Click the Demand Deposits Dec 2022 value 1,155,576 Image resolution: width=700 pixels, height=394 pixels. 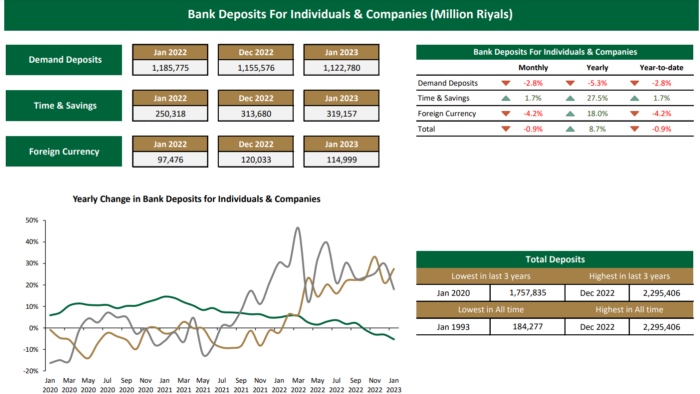pyautogui.click(x=256, y=68)
